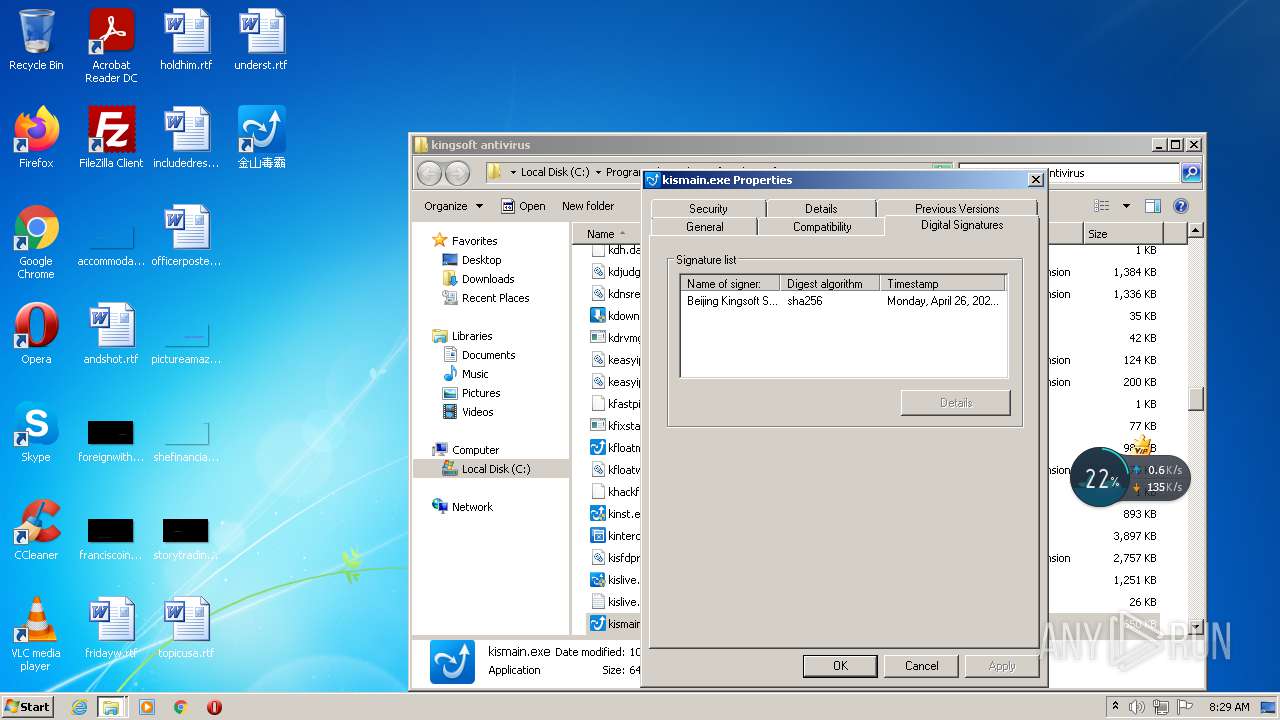
Task: Open the view options dropdown arrow
Action: [1126, 206]
